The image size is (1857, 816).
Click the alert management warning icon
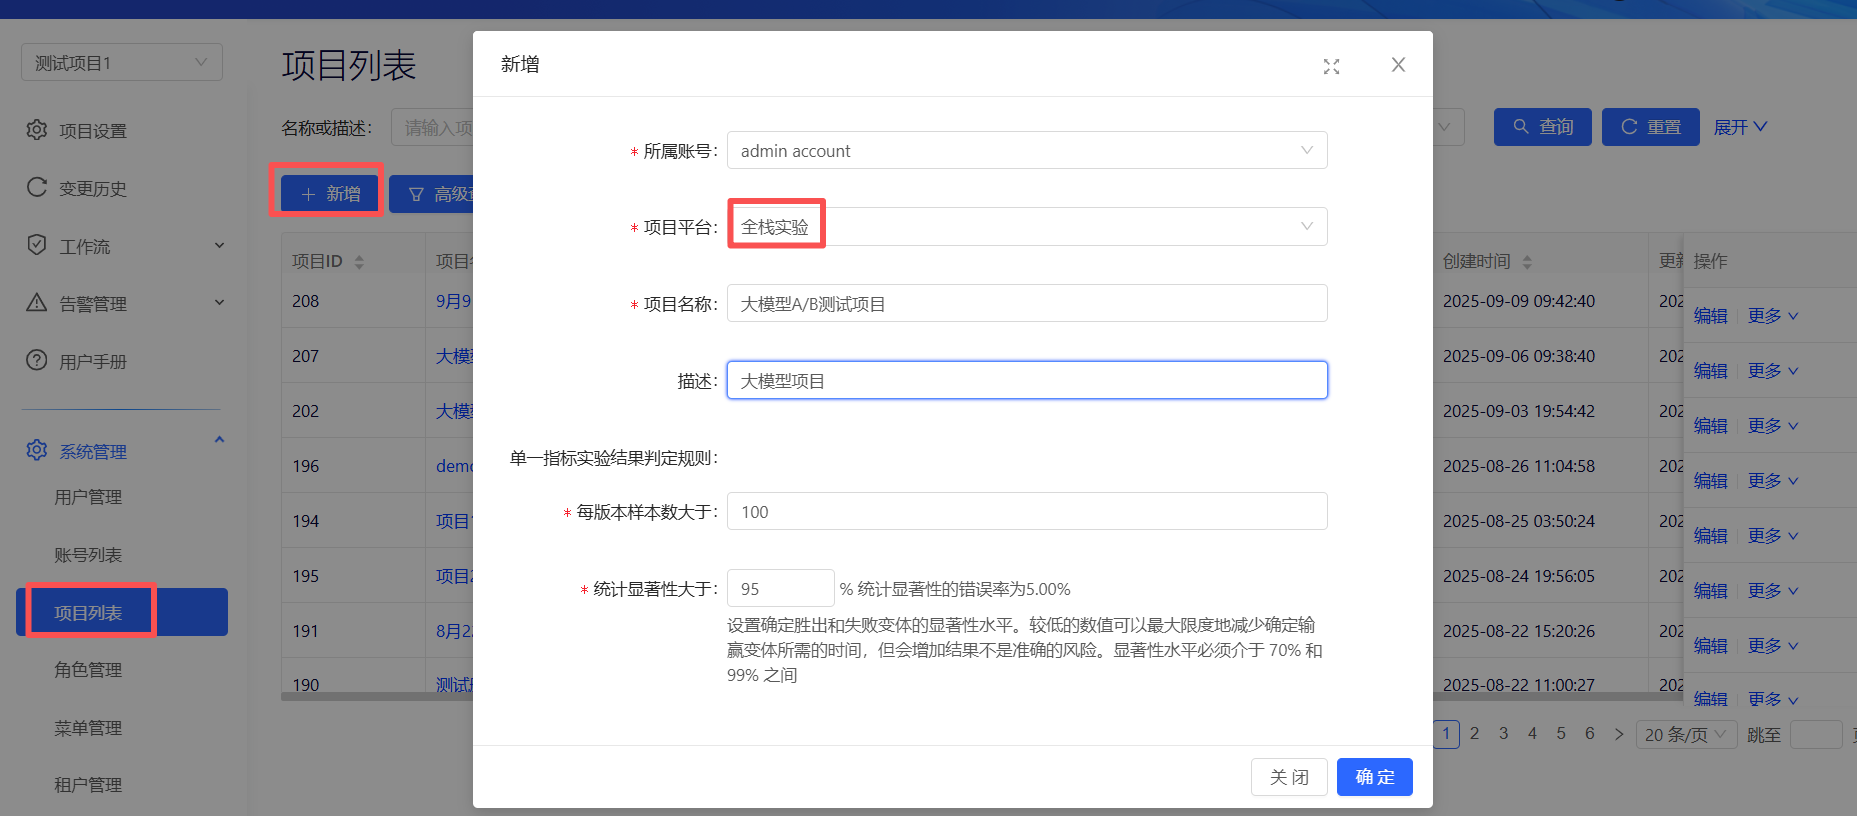(x=37, y=302)
